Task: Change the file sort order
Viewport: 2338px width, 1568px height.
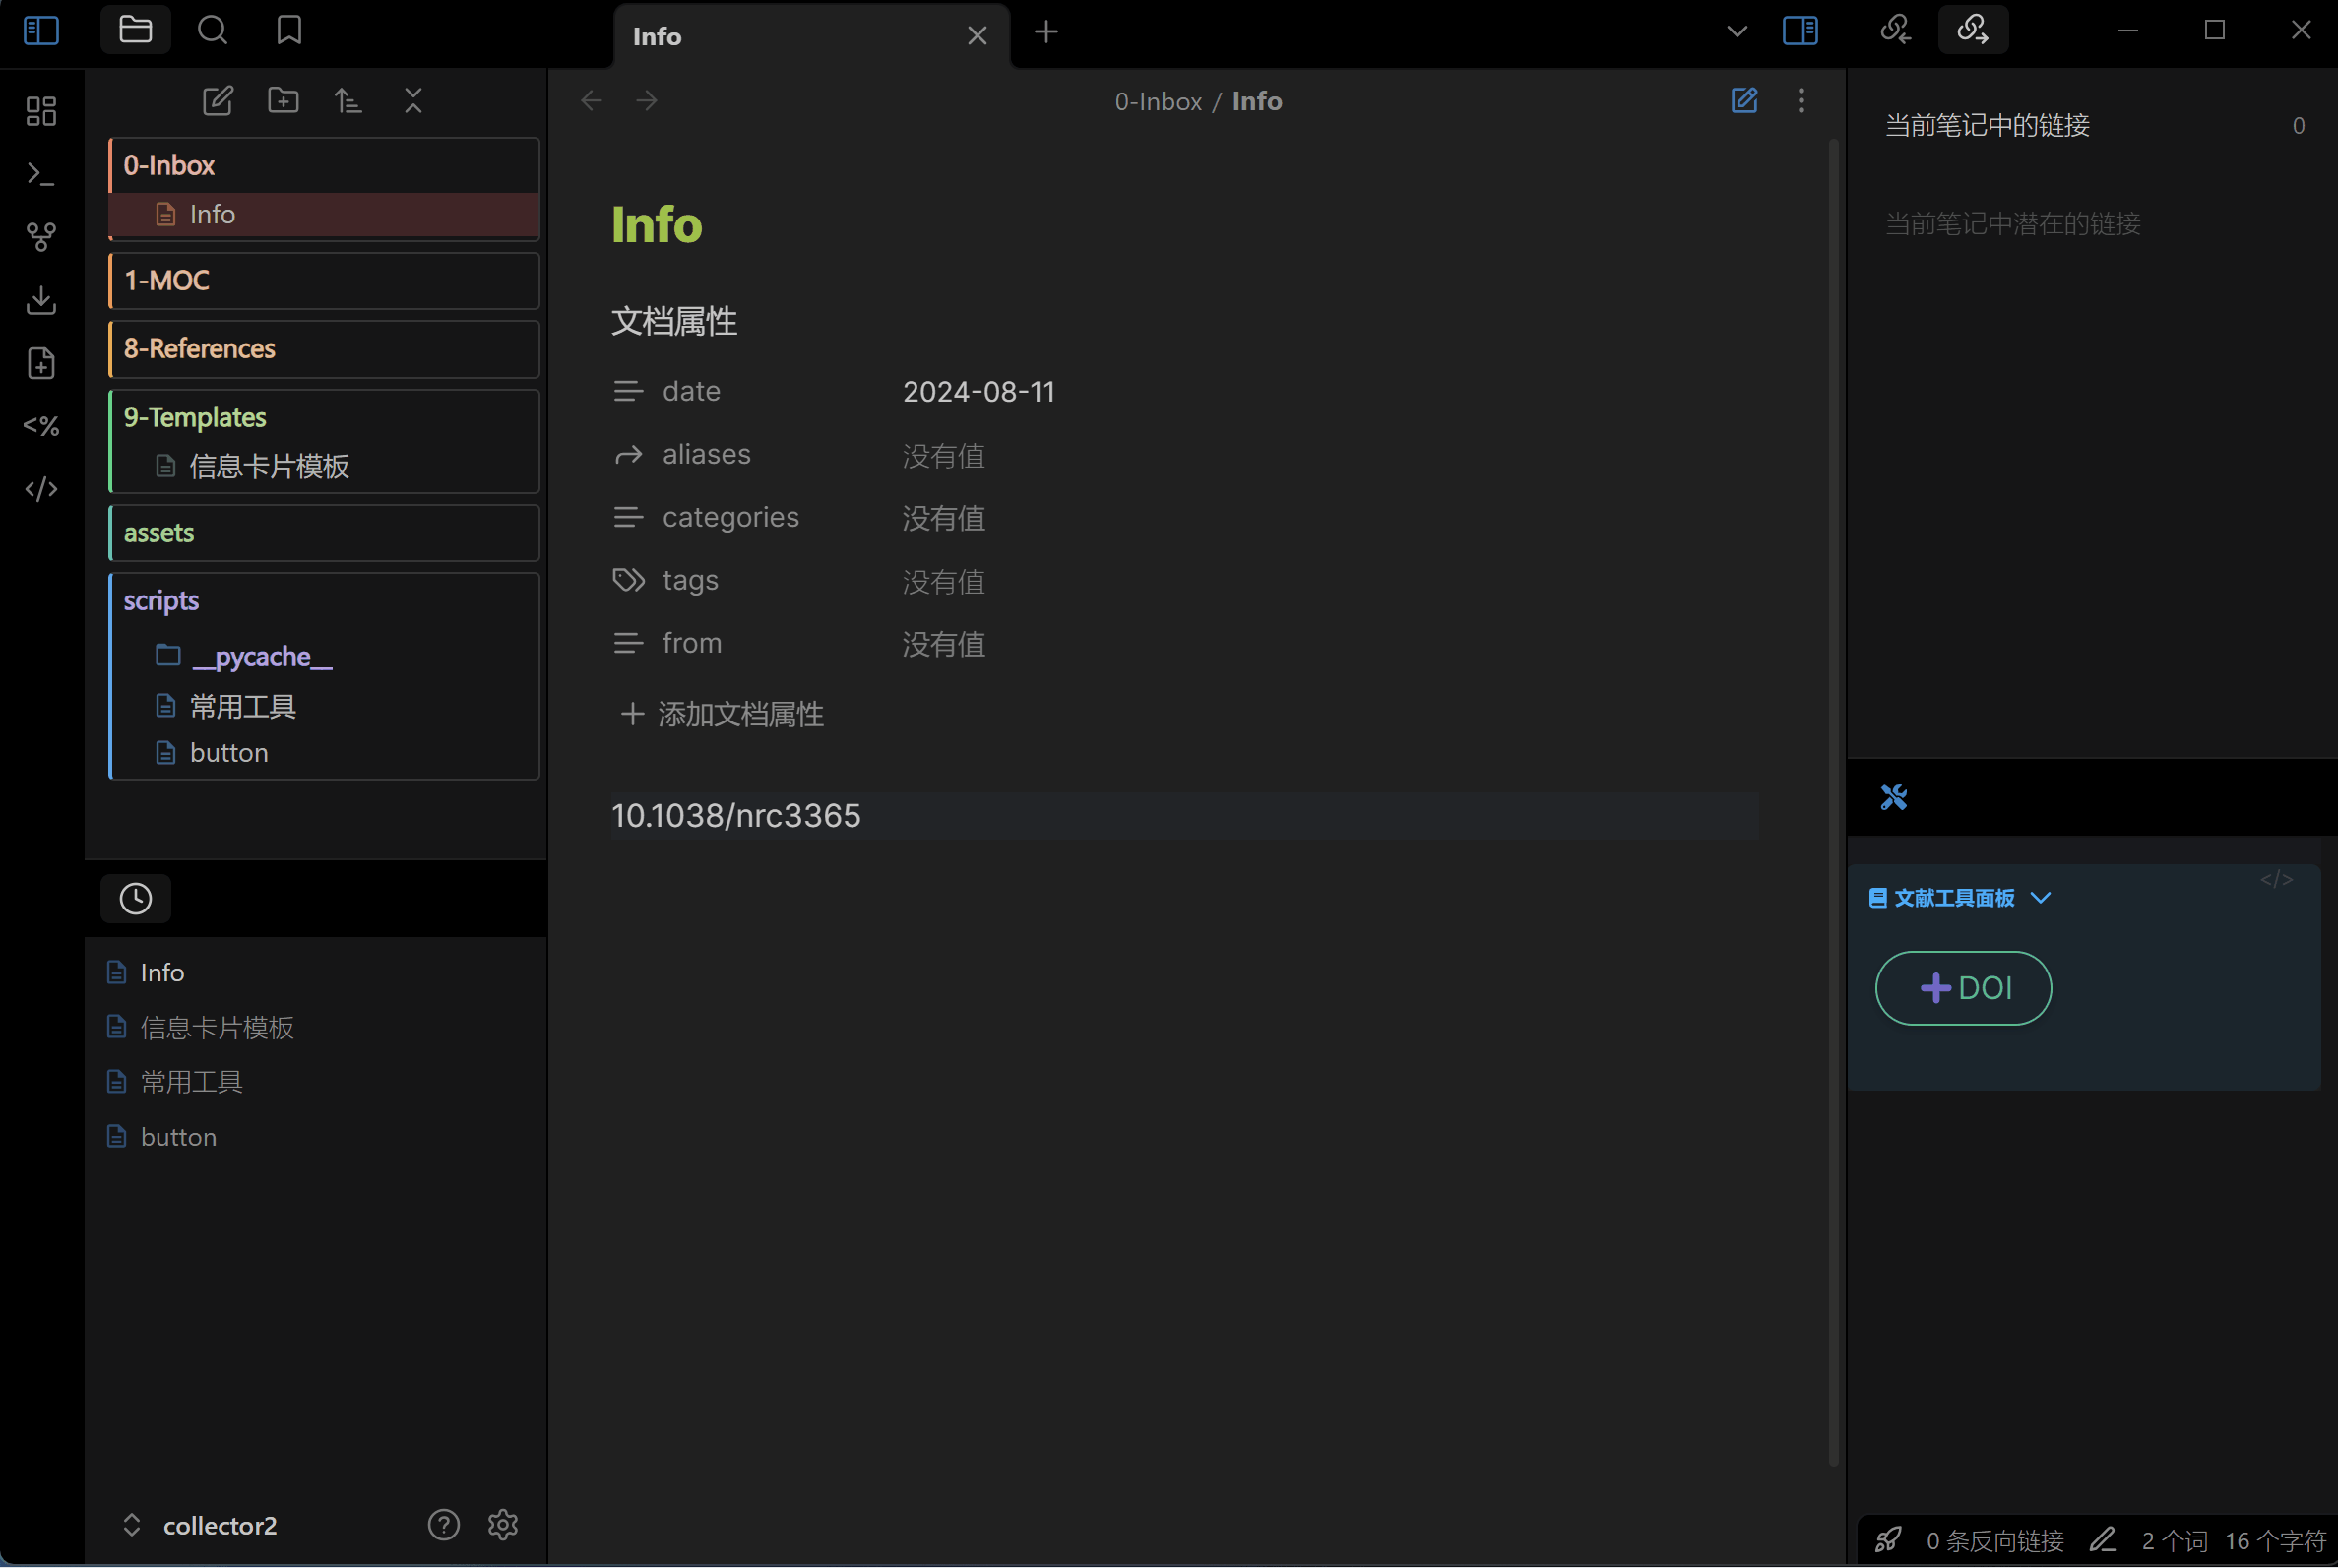Action: pyautogui.click(x=348, y=101)
